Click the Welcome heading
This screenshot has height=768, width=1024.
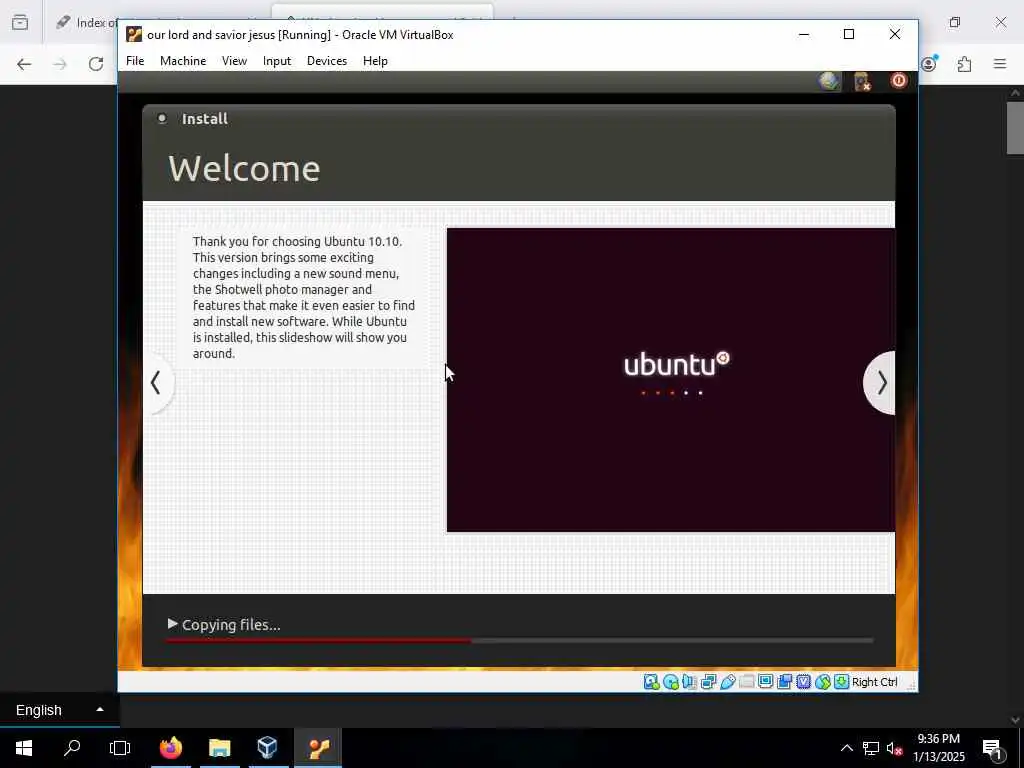tap(244, 168)
